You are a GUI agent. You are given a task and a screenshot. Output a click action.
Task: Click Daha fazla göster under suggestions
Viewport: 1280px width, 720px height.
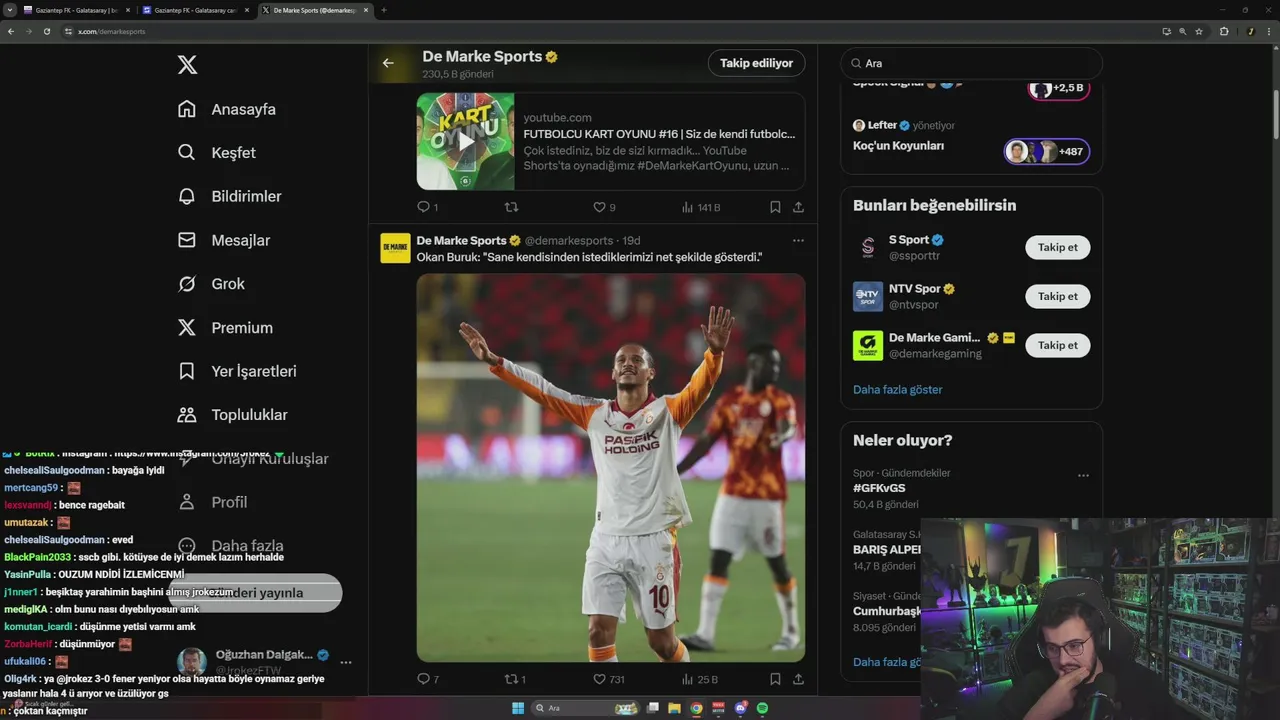coord(897,390)
